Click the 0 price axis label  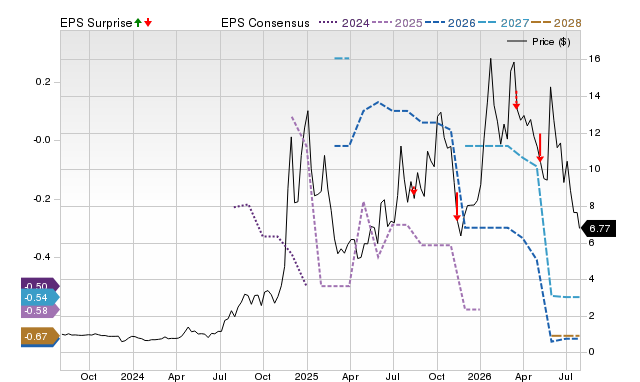(591, 352)
